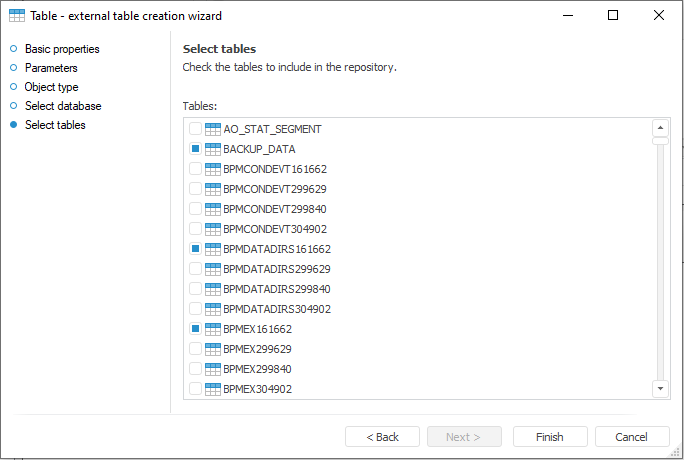Switch to the Object type step
The height and width of the screenshot is (460, 684).
click(51, 87)
